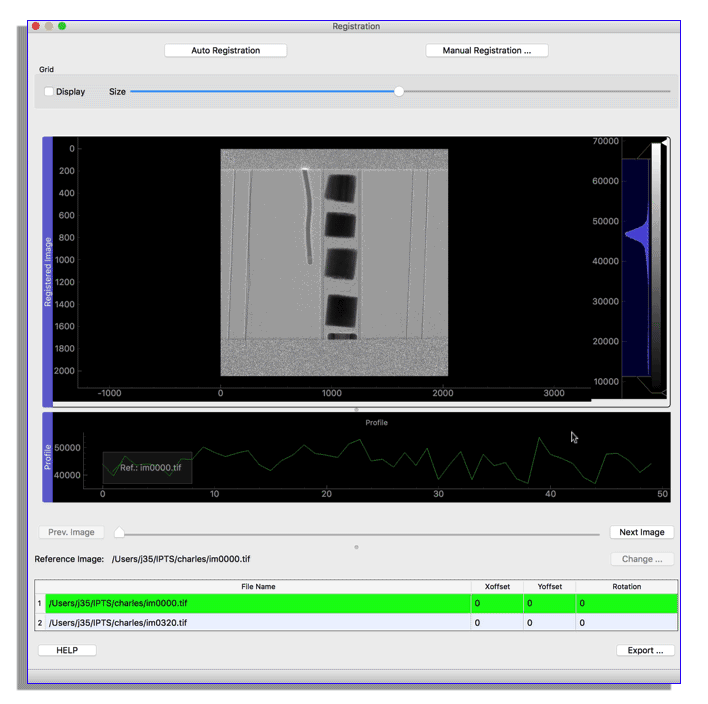Click the image selection slider handle
This screenshot has height=704, width=708.
[x=119, y=532]
